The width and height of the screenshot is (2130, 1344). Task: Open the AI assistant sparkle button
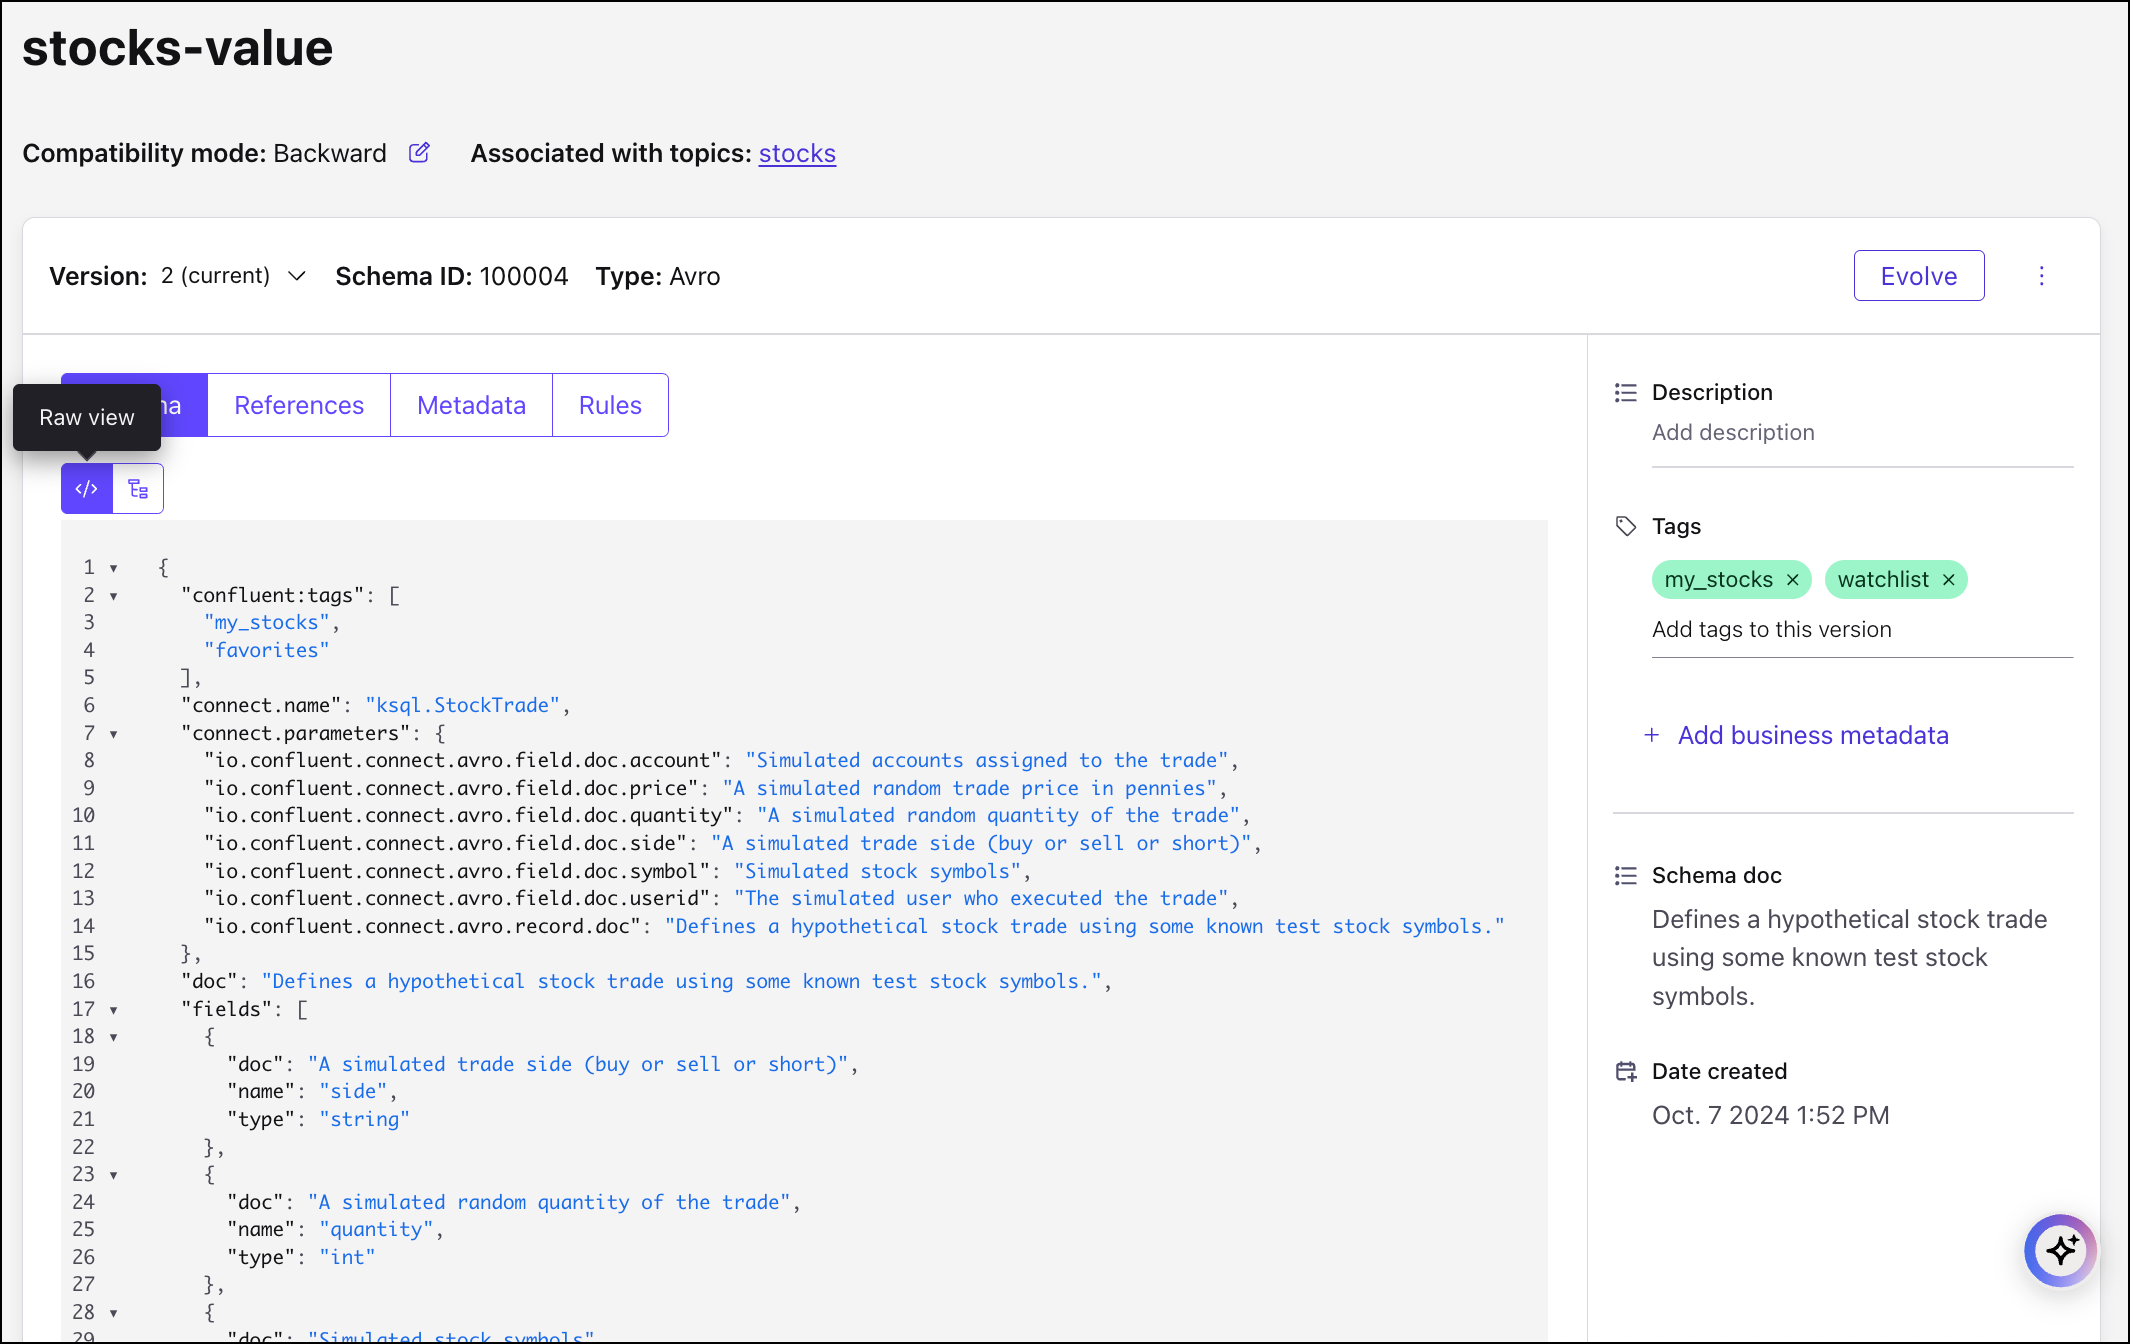2059,1250
